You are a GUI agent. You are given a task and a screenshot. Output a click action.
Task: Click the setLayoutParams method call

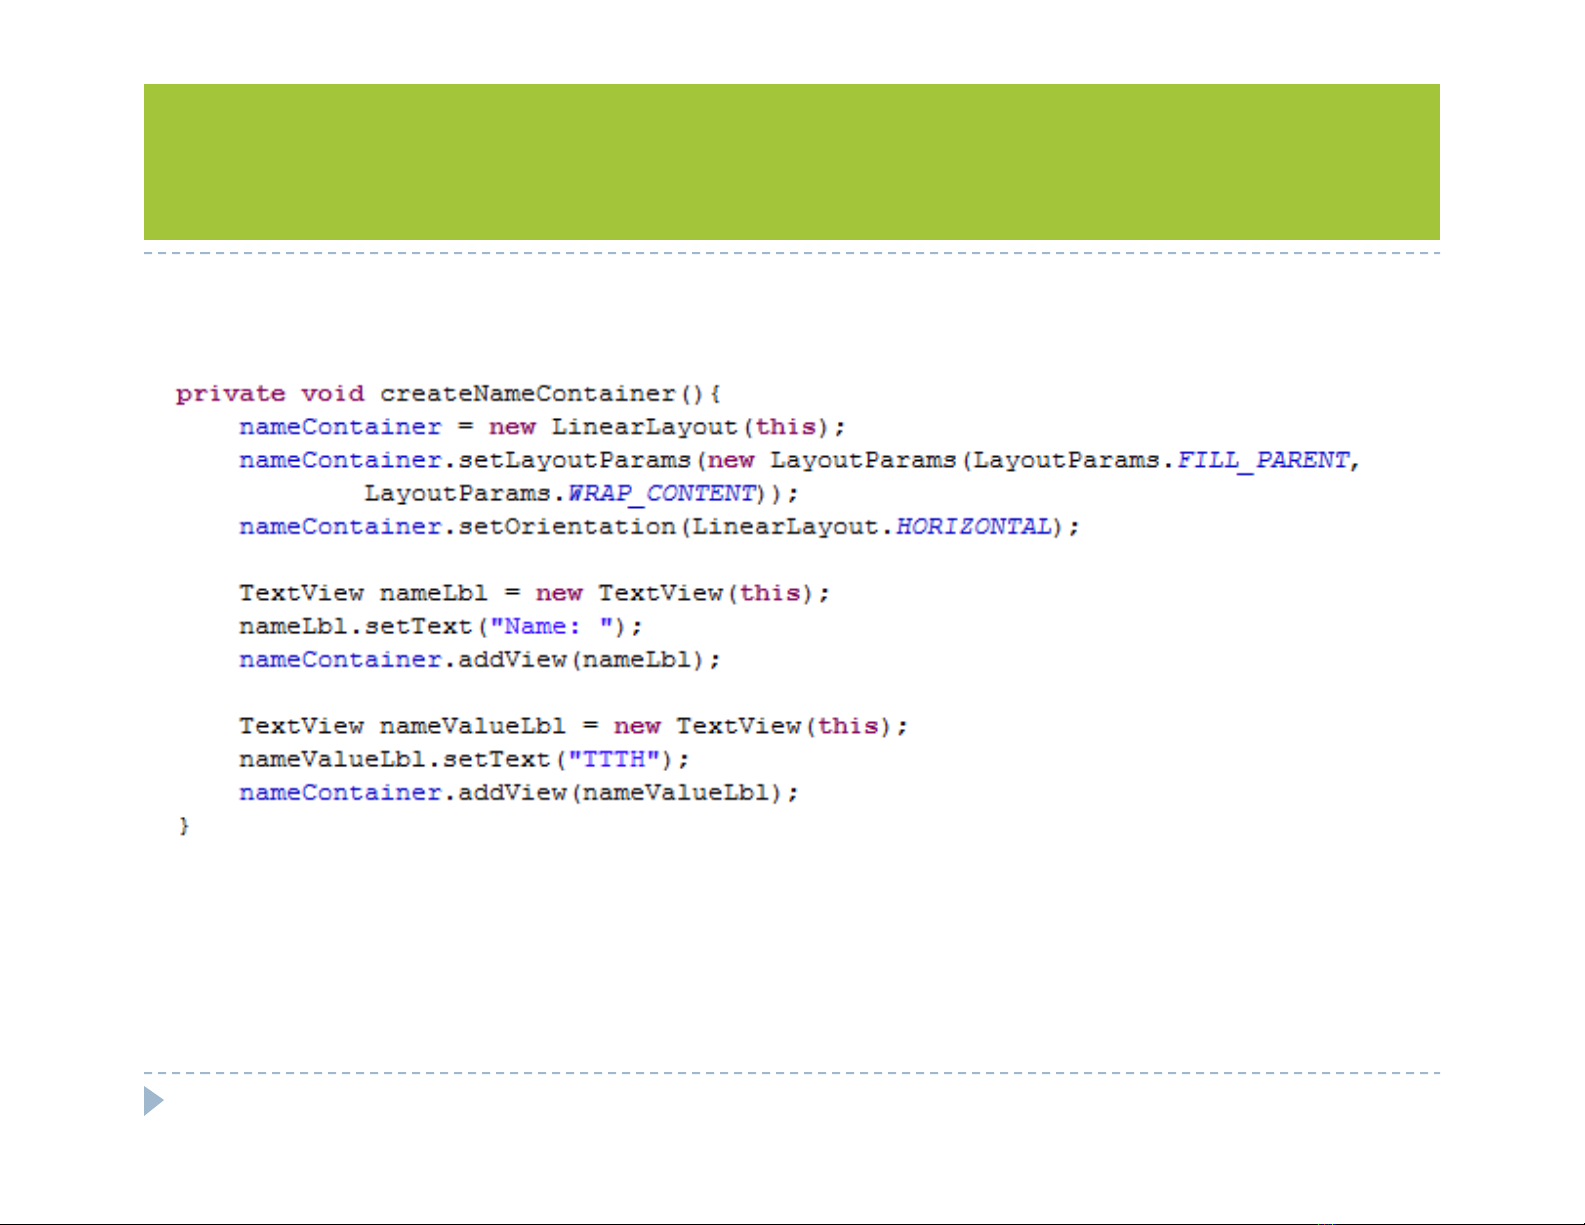point(574,460)
